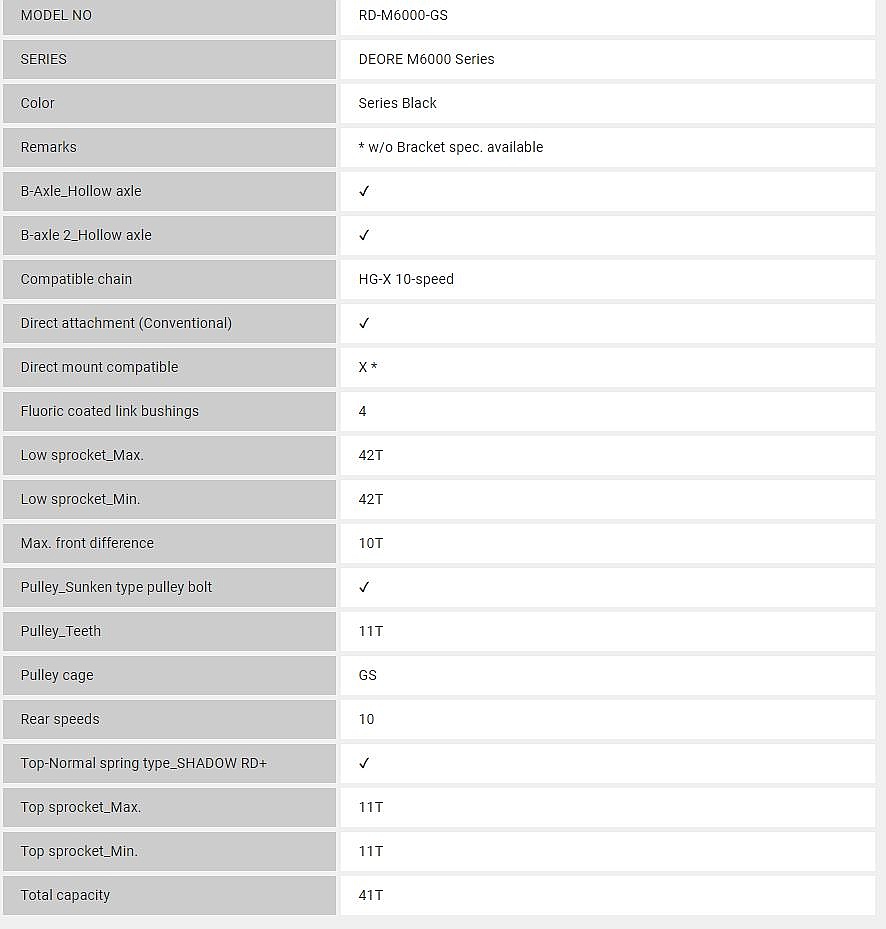Select the Max. front difference label

(x=87, y=543)
